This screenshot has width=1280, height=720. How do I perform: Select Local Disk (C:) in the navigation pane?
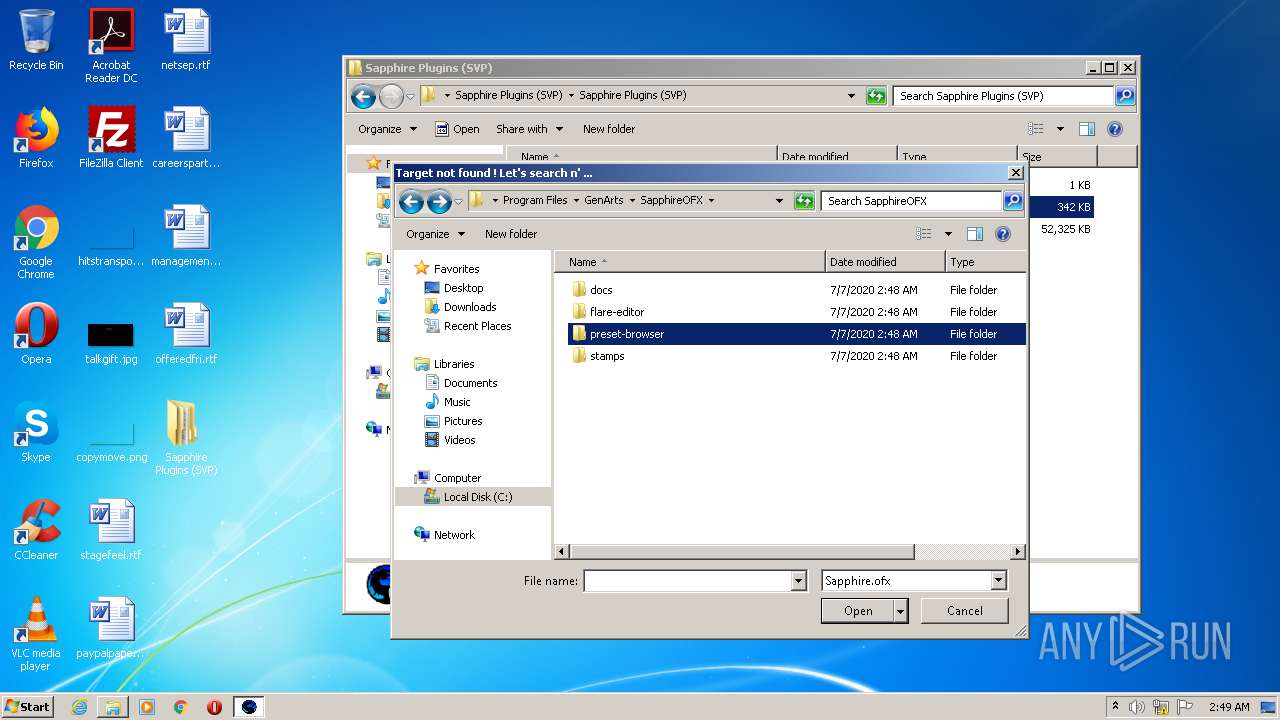473,497
